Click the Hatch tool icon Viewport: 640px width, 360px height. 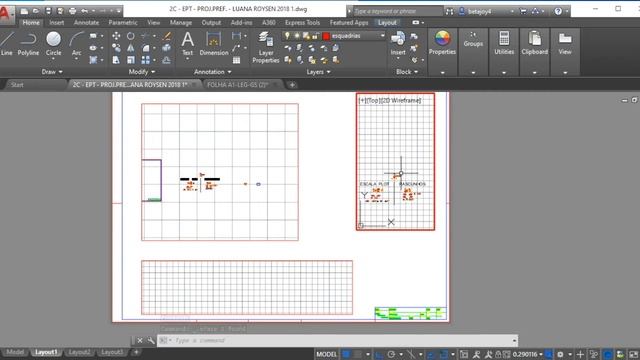click(93, 60)
